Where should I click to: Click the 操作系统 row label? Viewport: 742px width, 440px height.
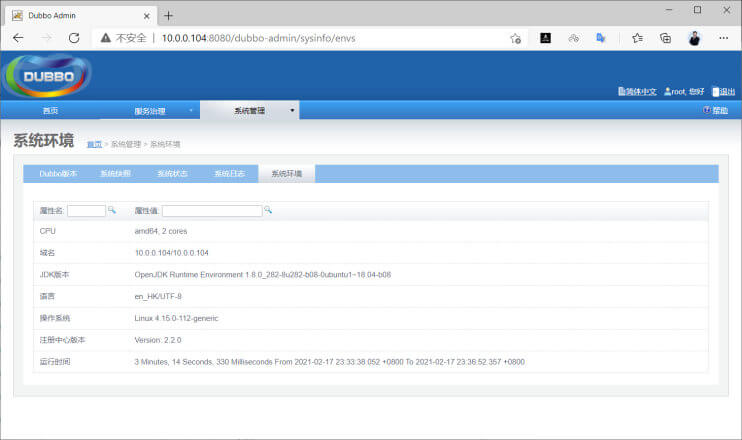click(x=55, y=318)
